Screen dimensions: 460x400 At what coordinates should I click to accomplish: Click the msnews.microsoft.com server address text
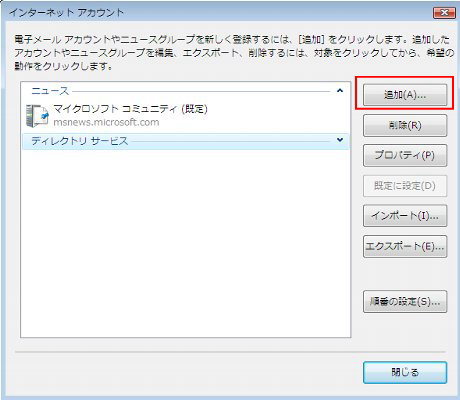click(106, 122)
